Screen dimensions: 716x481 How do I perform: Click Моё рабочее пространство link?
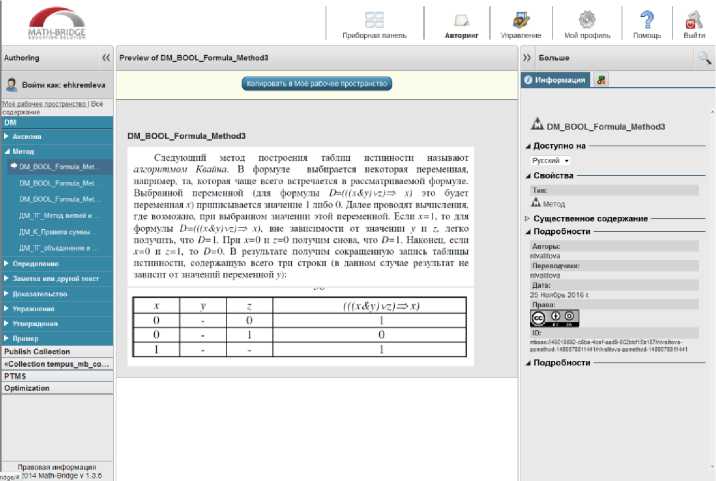(44, 104)
